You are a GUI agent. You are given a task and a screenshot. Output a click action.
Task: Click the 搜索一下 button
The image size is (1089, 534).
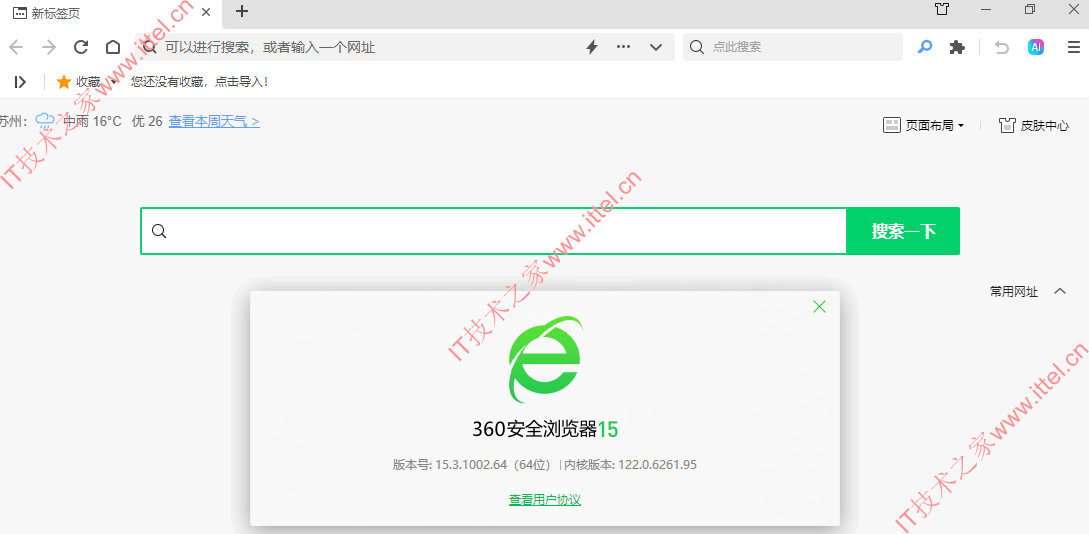904,231
